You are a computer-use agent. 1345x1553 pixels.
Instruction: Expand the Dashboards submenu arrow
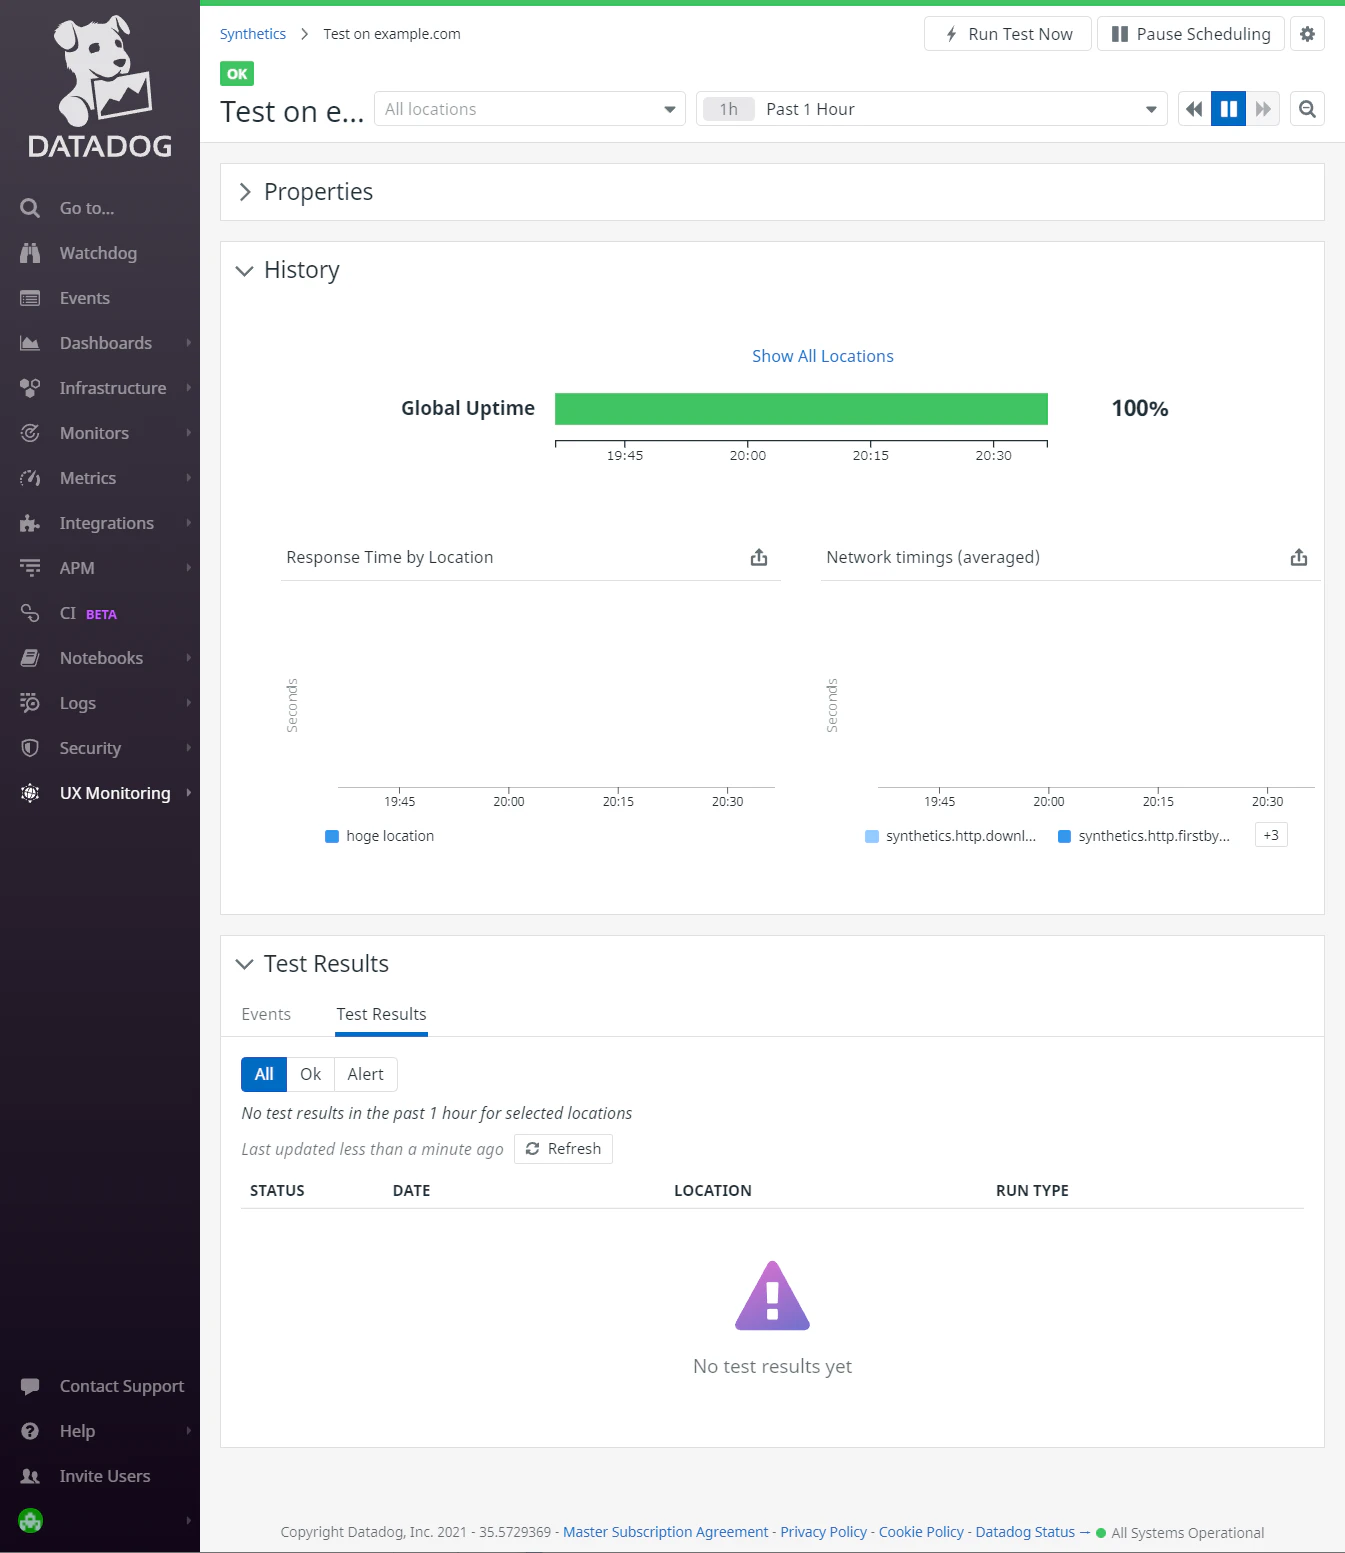(188, 343)
